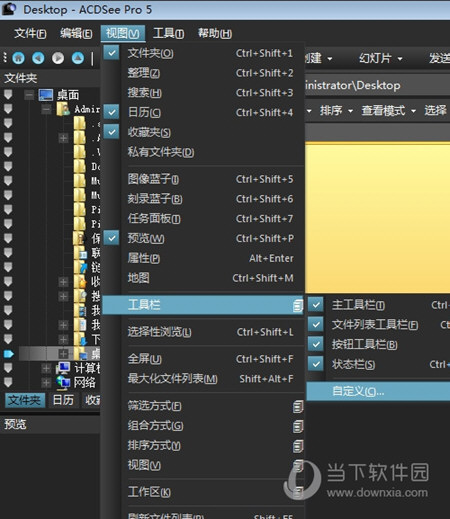
Task: Uncheck 按钮工具栏 option
Action: click(x=316, y=344)
